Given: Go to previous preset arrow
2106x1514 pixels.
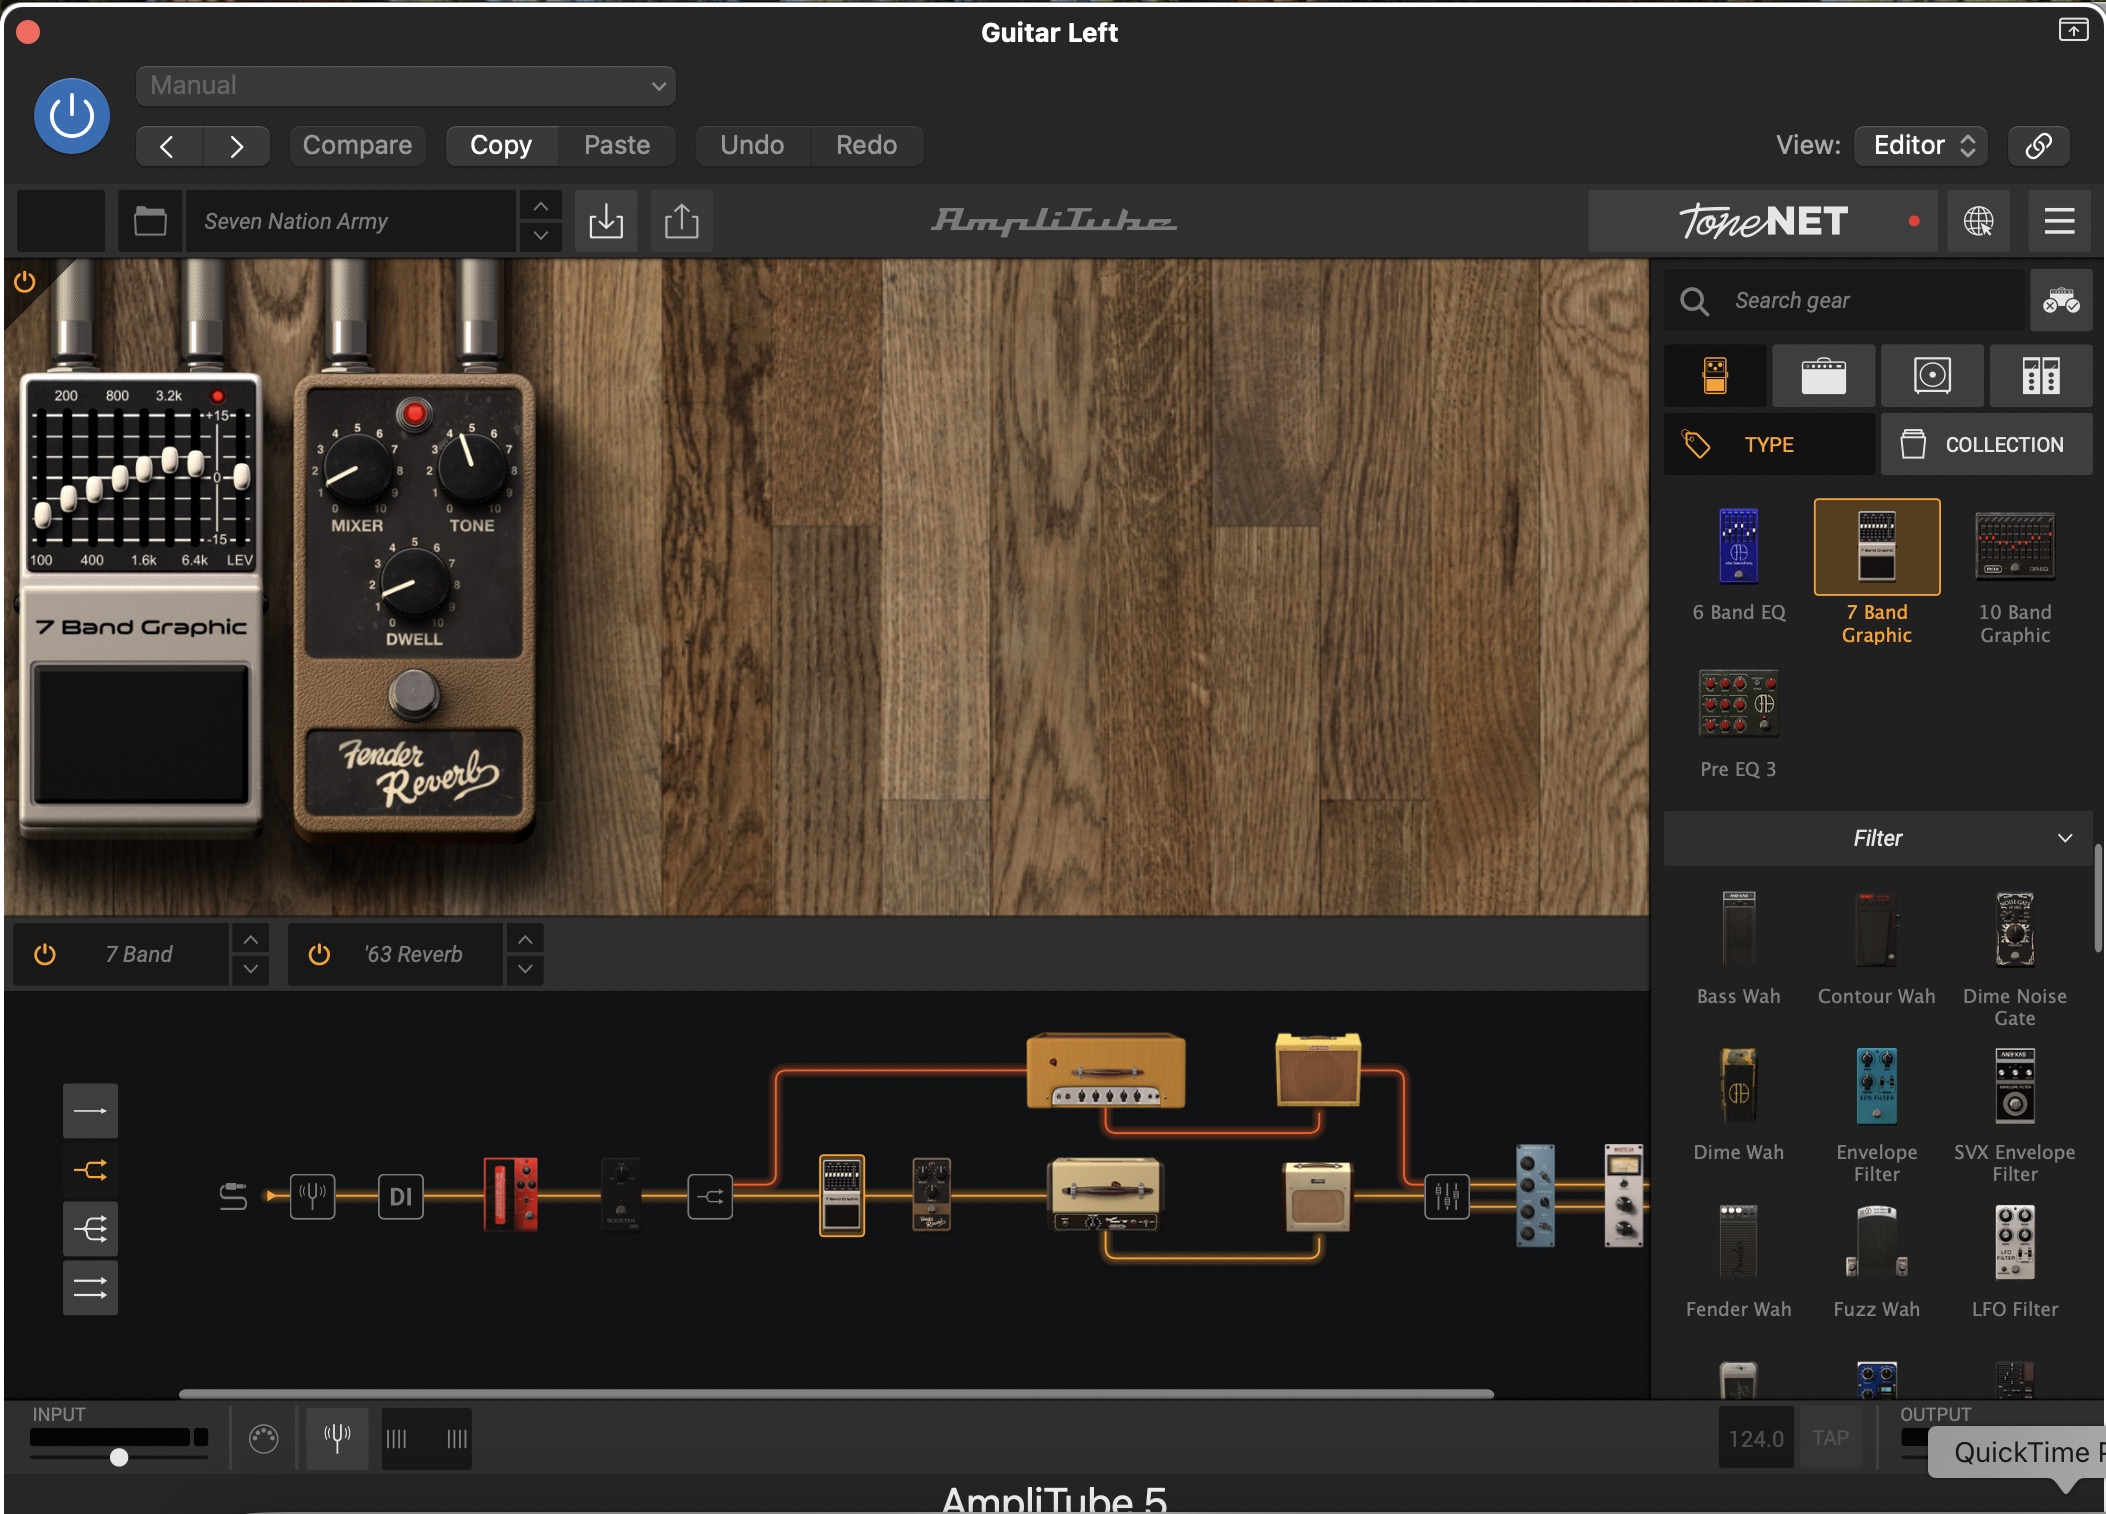Looking at the screenshot, I should tap(168, 146).
